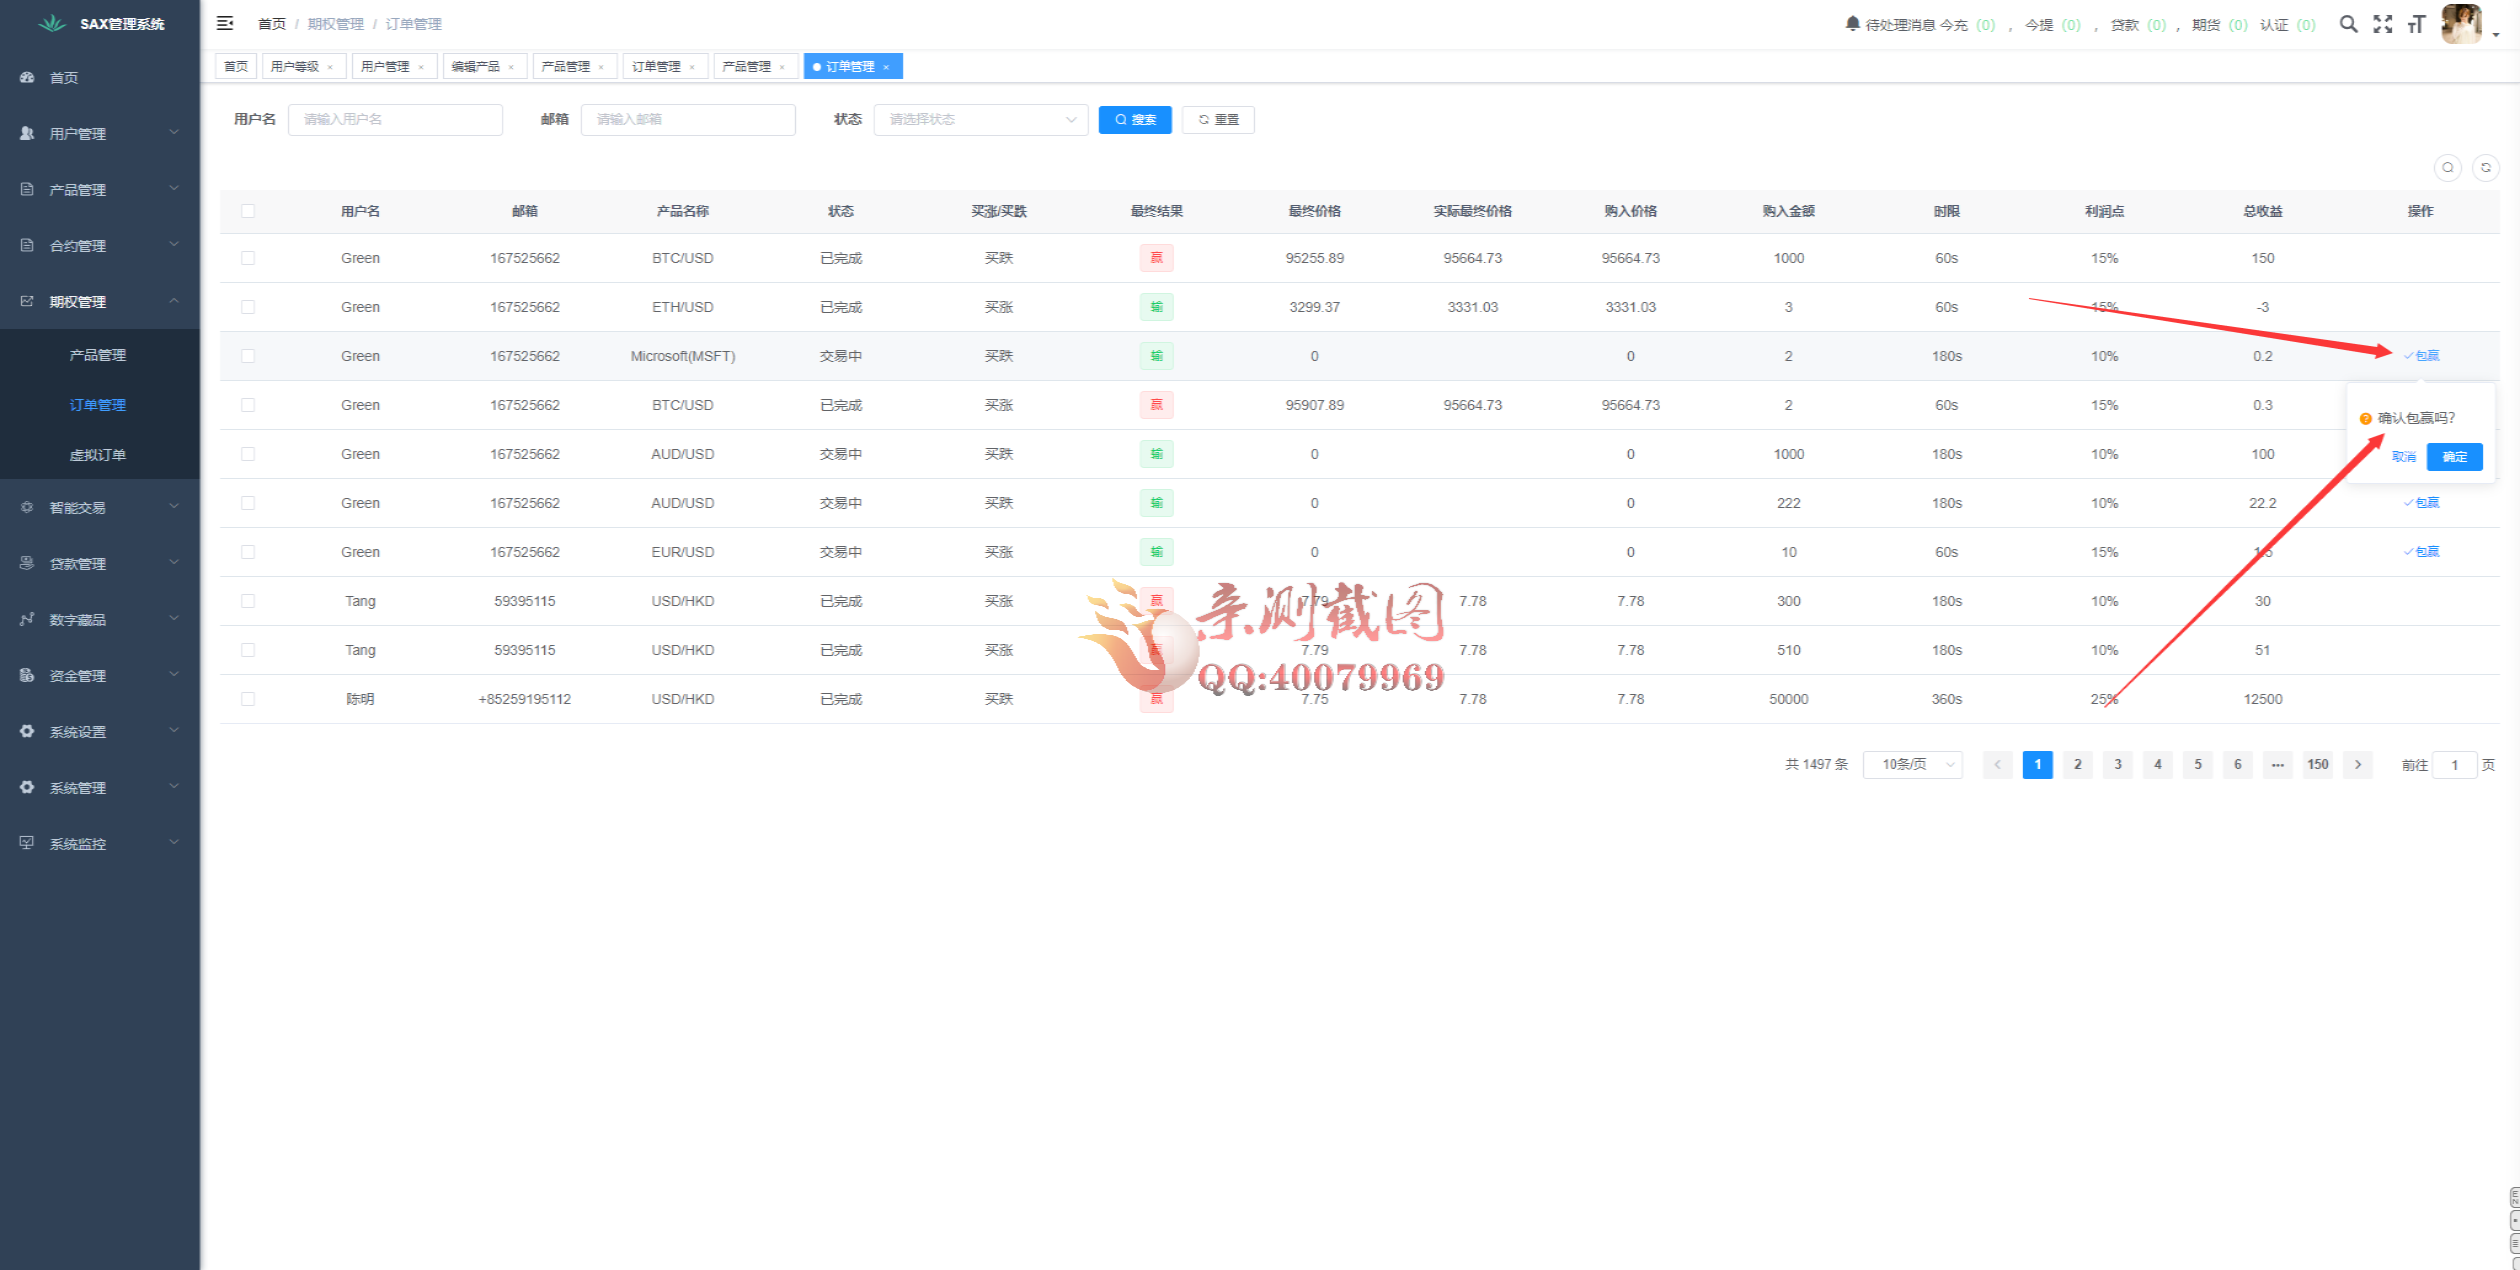This screenshot has width=2520, height=1270.
Task: Hide search bar using circular search icon
Action: coord(2447,167)
